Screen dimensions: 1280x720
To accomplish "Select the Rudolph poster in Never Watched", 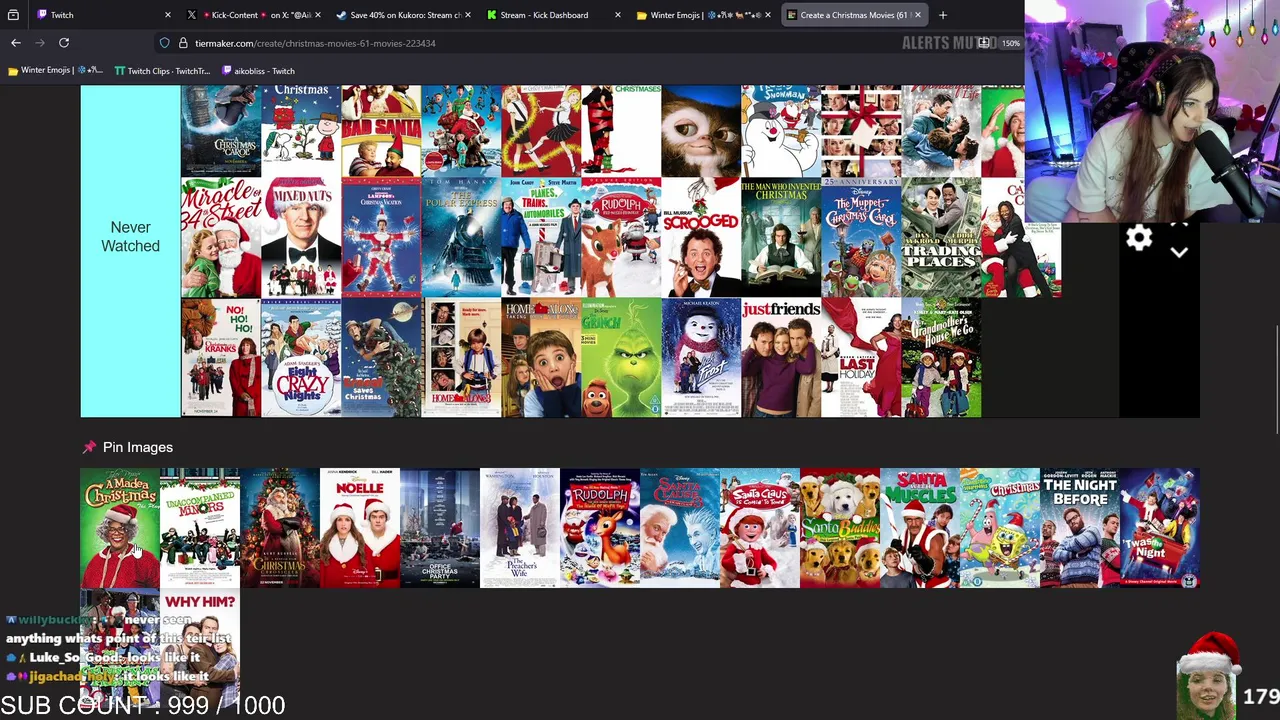I will tap(621, 237).
